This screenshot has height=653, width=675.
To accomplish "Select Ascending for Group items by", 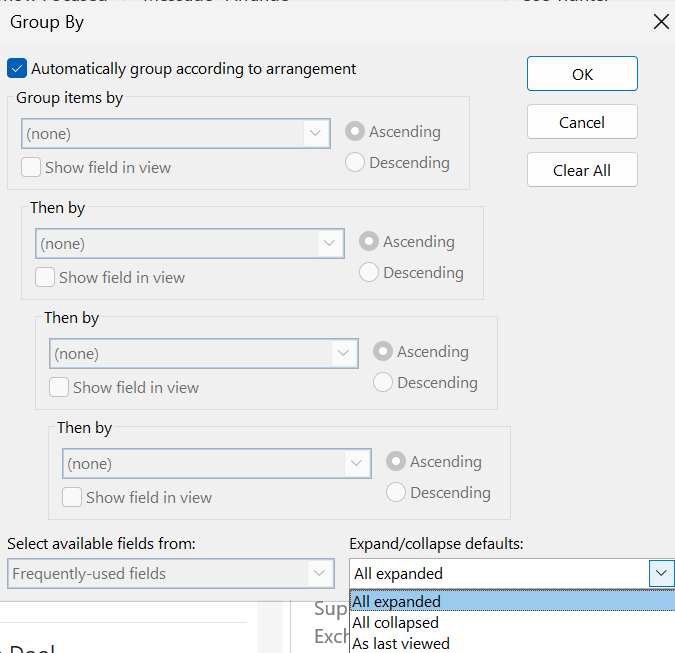I will coord(355,131).
